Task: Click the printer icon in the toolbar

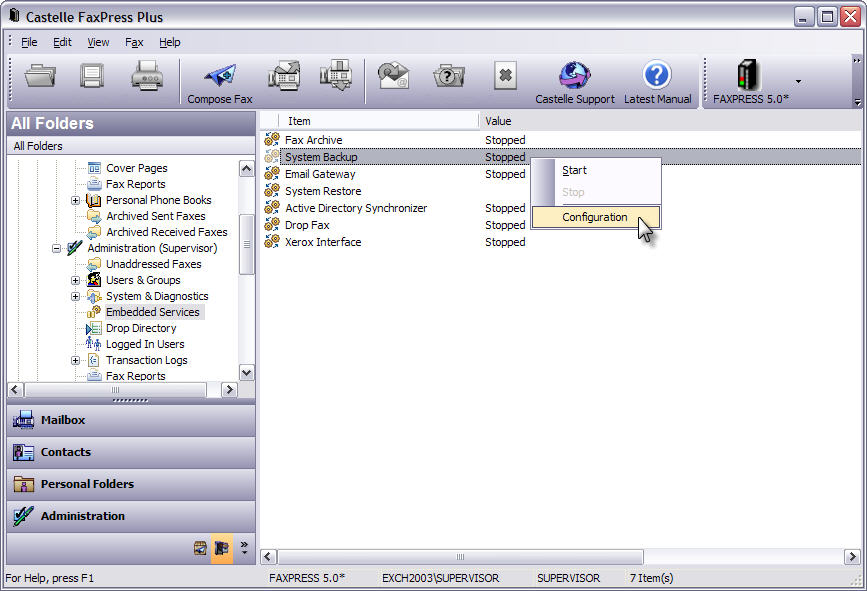Action: (x=146, y=76)
